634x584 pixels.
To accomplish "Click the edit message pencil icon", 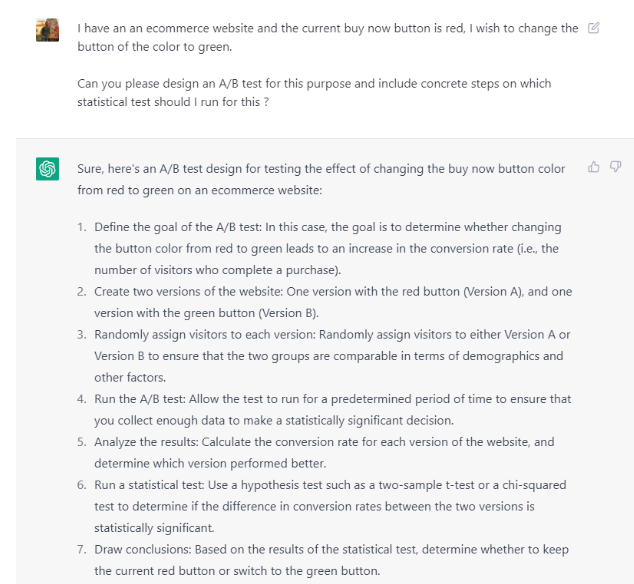I will (594, 28).
